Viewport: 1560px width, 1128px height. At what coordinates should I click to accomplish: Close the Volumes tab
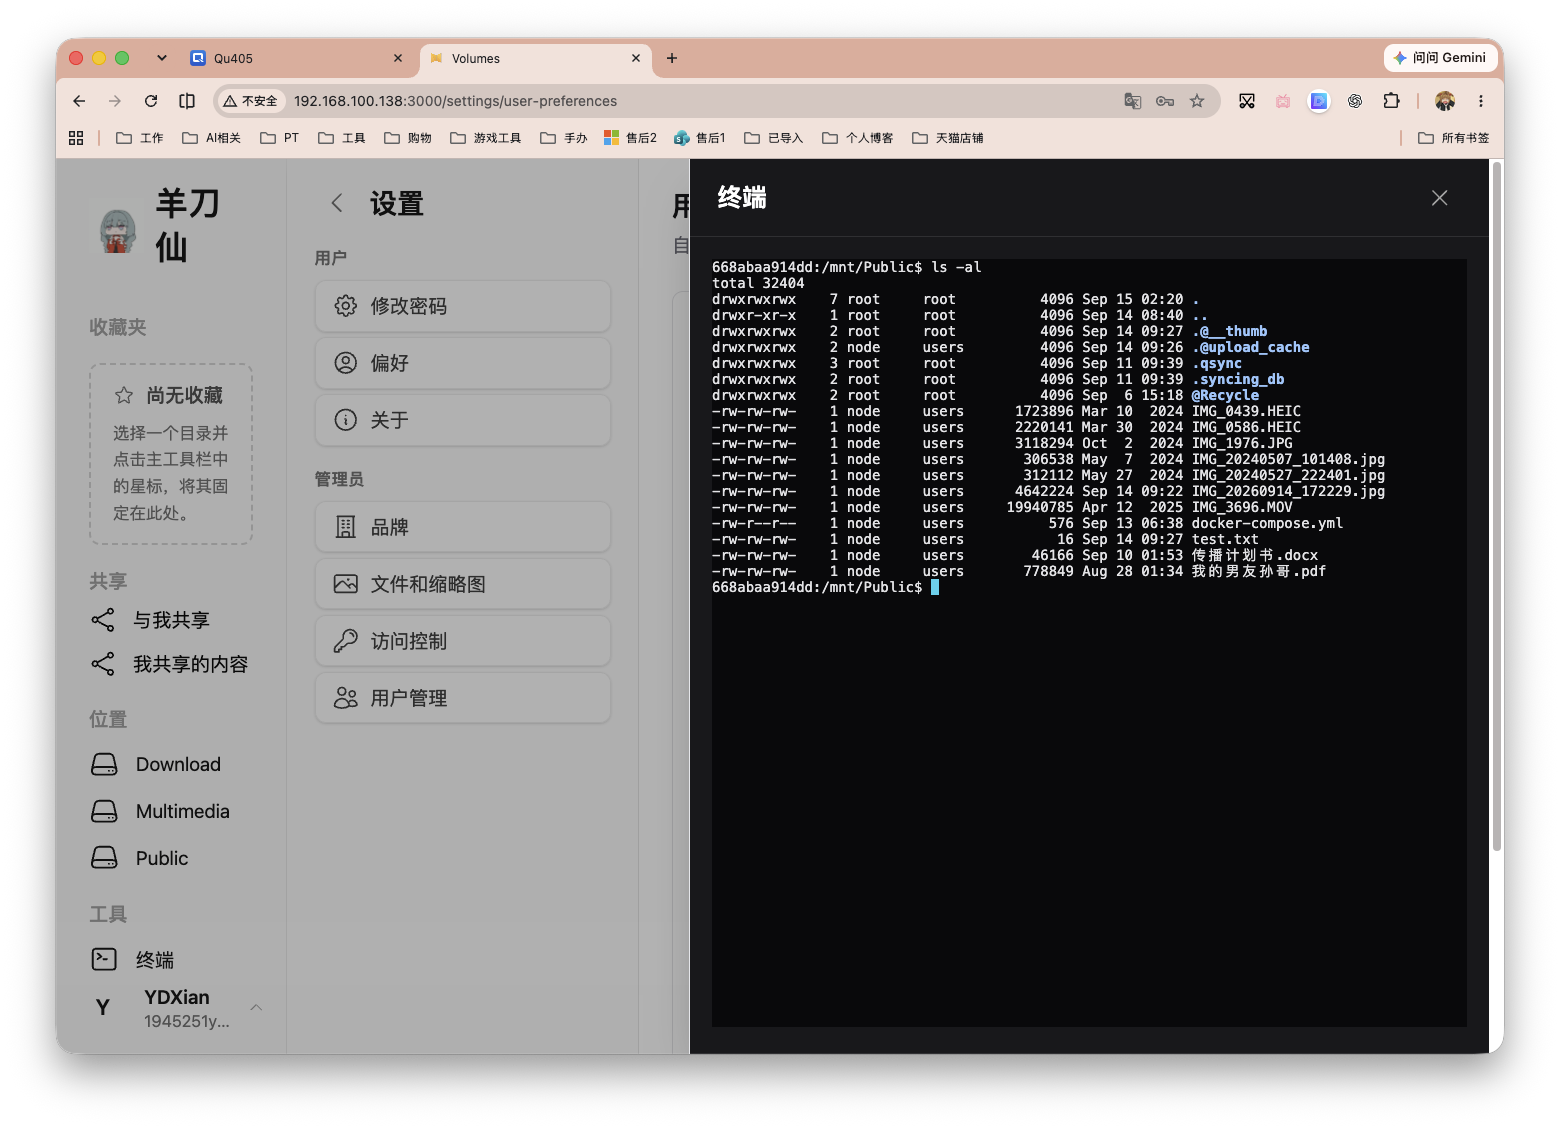point(636,58)
